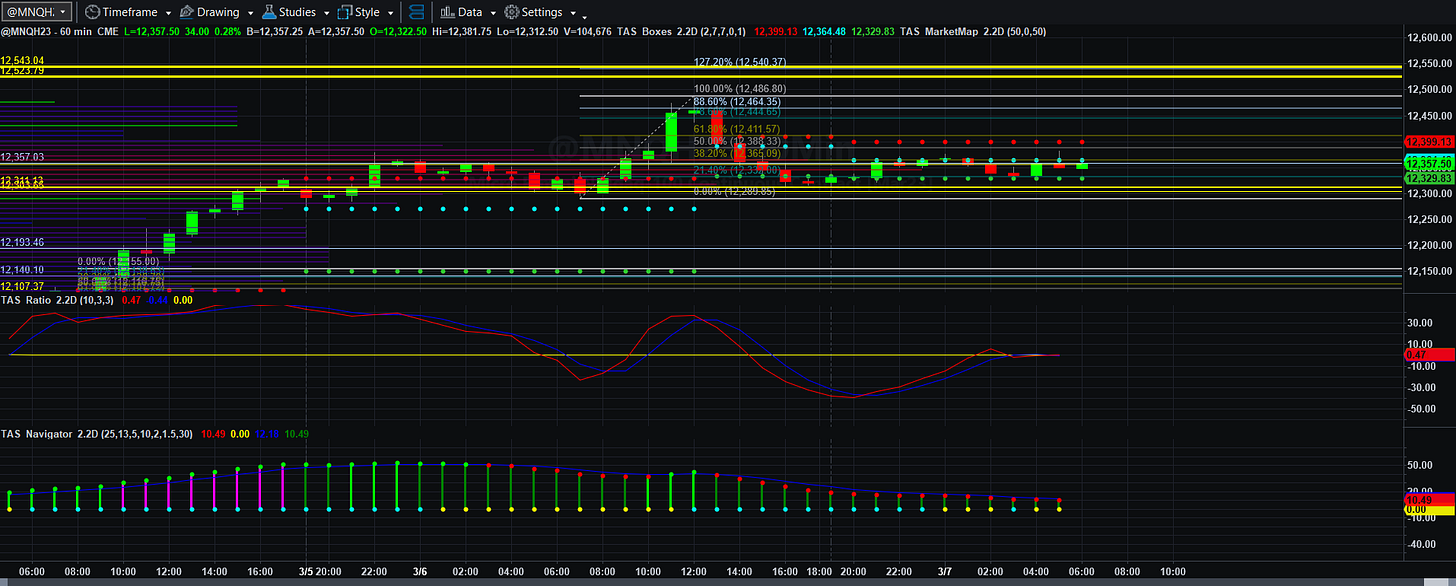This screenshot has width=1456, height=586.
Task: Click the TAS Ratio 2.2D indicator label
Action: pyautogui.click(x=40, y=299)
